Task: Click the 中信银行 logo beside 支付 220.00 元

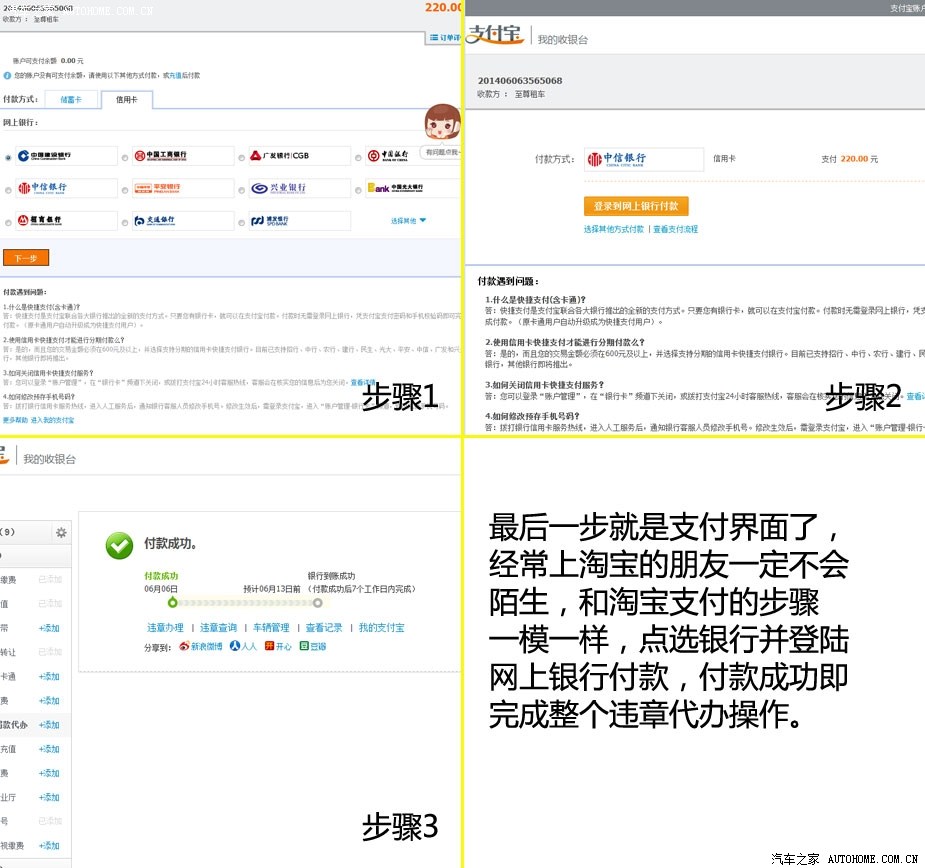Action: [x=616, y=159]
